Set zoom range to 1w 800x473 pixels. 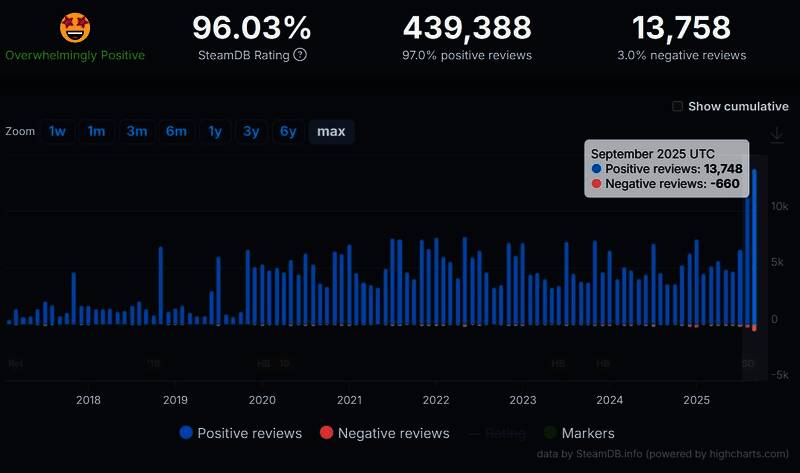58,131
